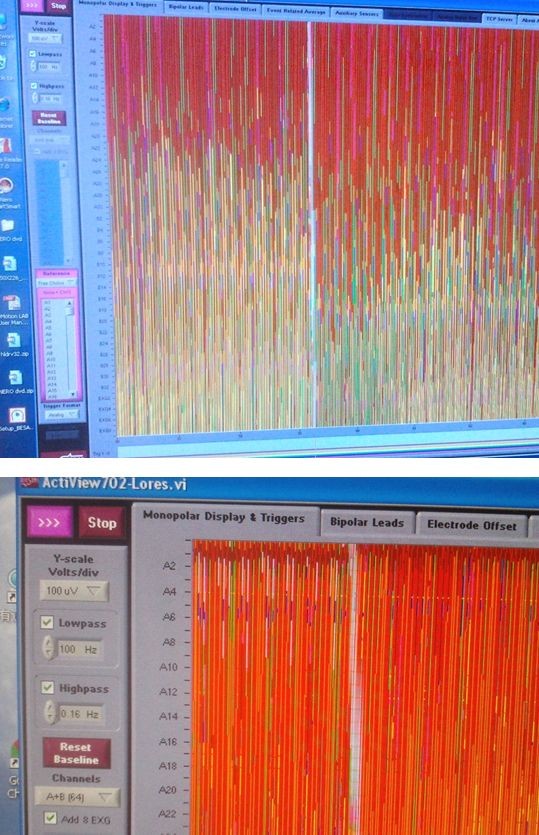Screen dimensions: 539x835
Task: Click the Lowpass frequency stepper in wide photo
Action: click(33, 66)
